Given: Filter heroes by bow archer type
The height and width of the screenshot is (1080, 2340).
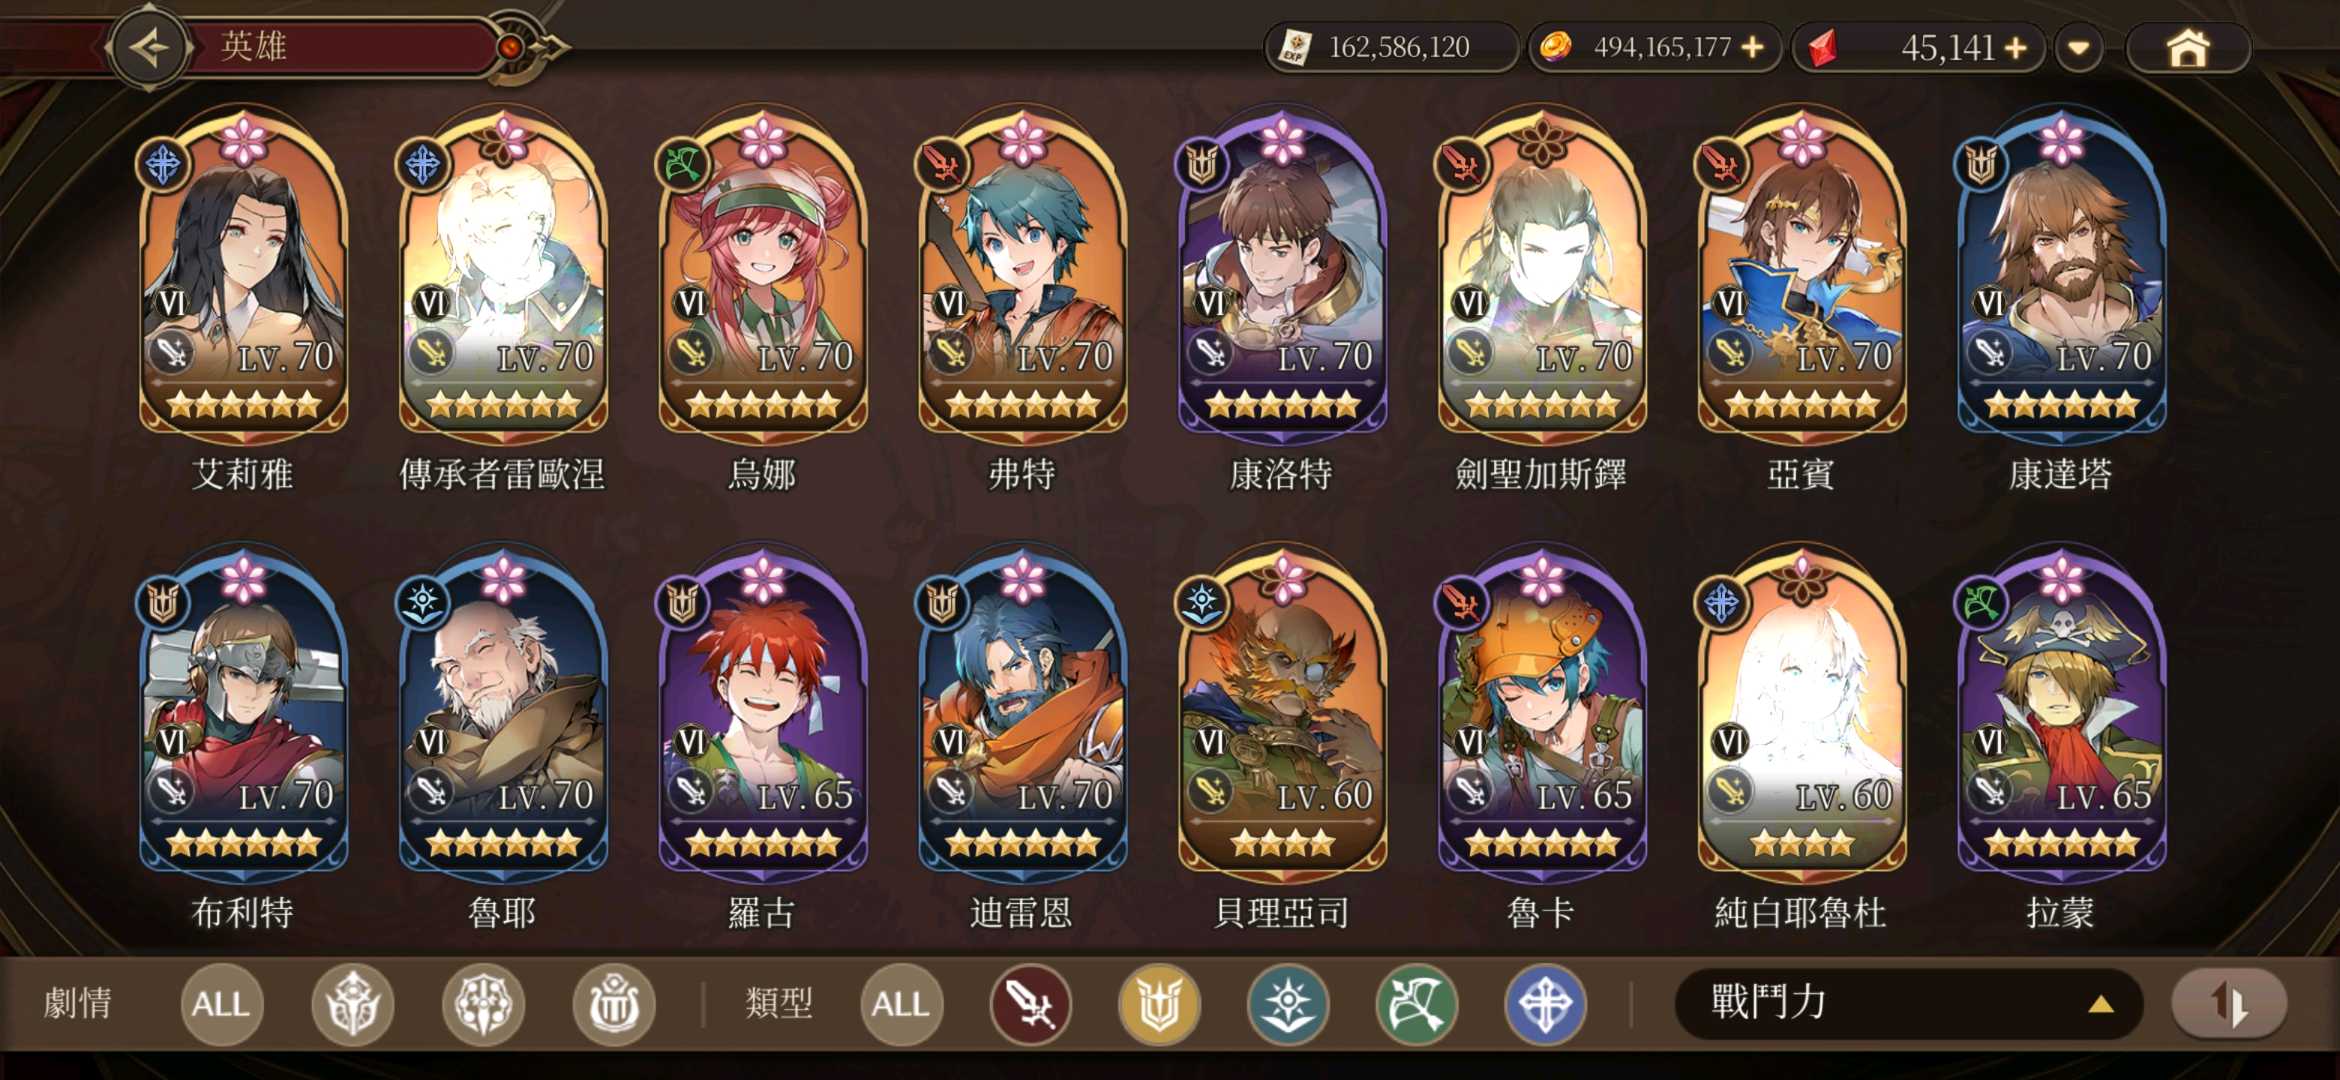Looking at the screenshot, I should pos(1417,1004).
